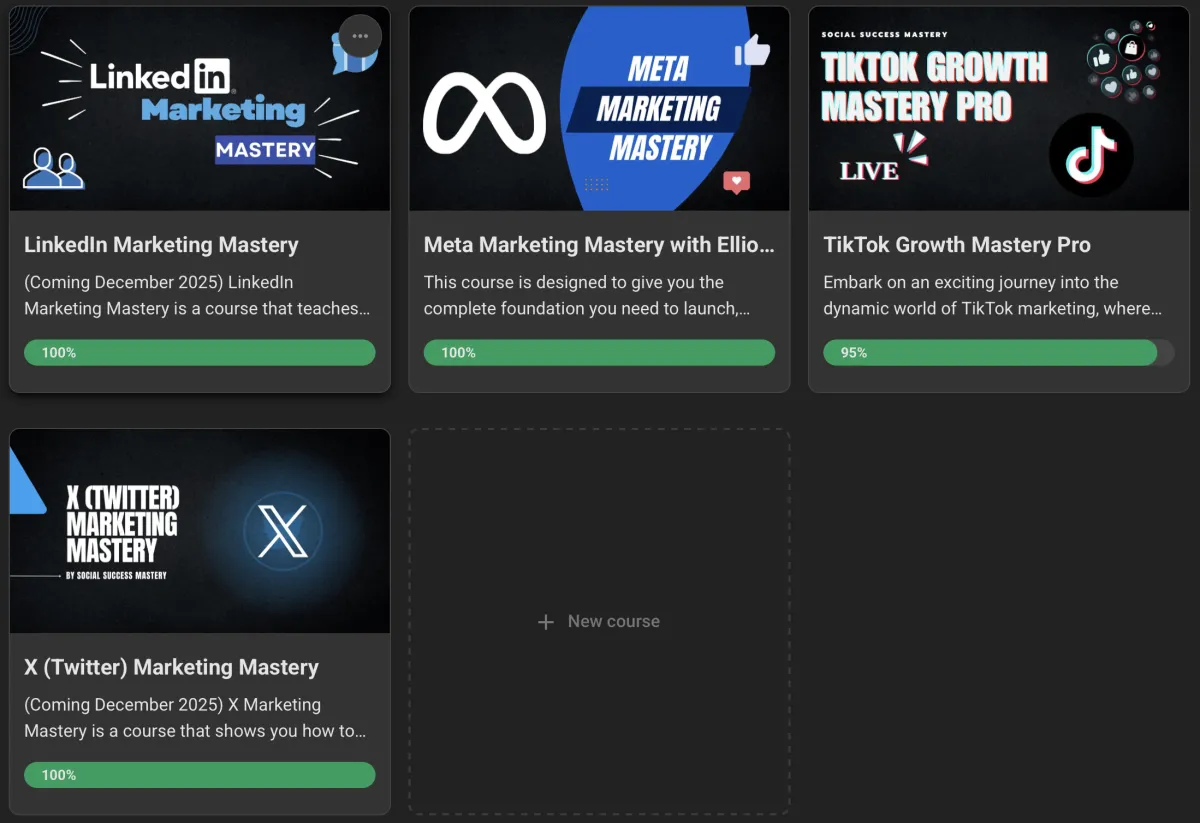Click the glowing X logo circle
This screenshot has height=823, width=1200.
point(283,531)
